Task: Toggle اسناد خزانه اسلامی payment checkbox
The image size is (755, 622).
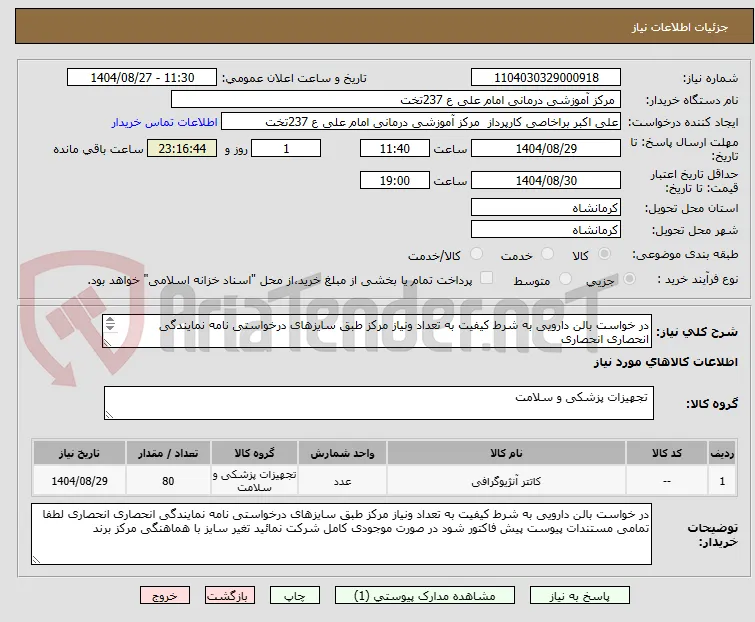Action: [x=487, y=278]
